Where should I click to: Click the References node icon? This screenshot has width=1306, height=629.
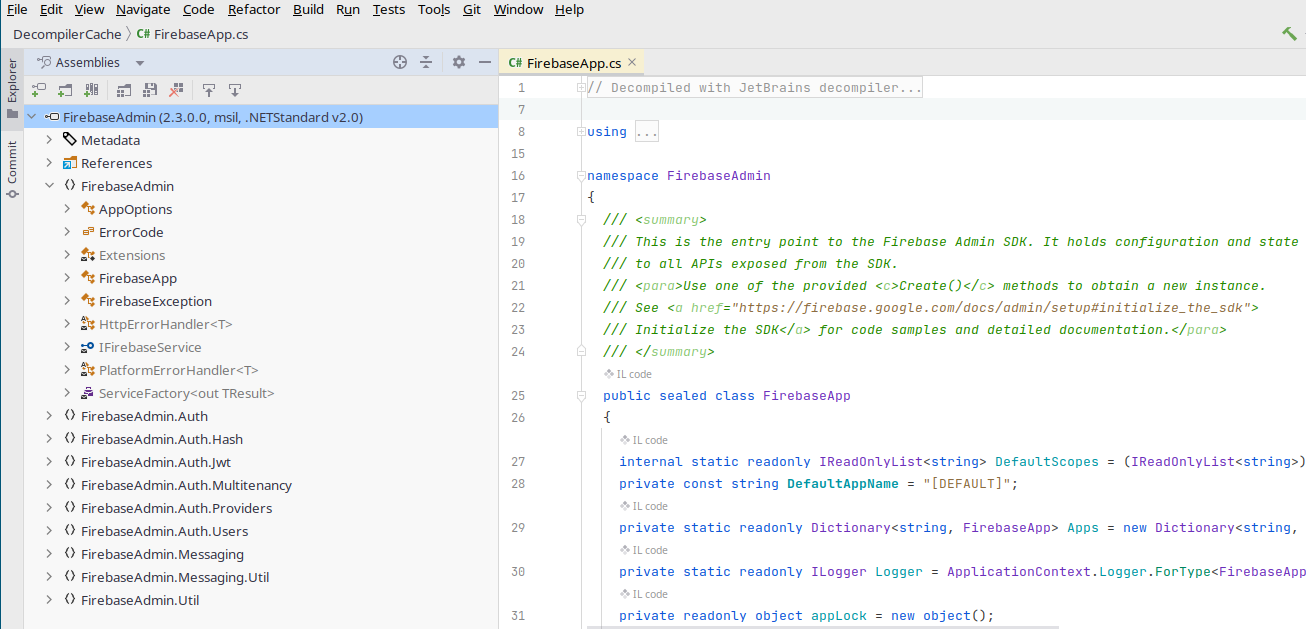[70, 163]
